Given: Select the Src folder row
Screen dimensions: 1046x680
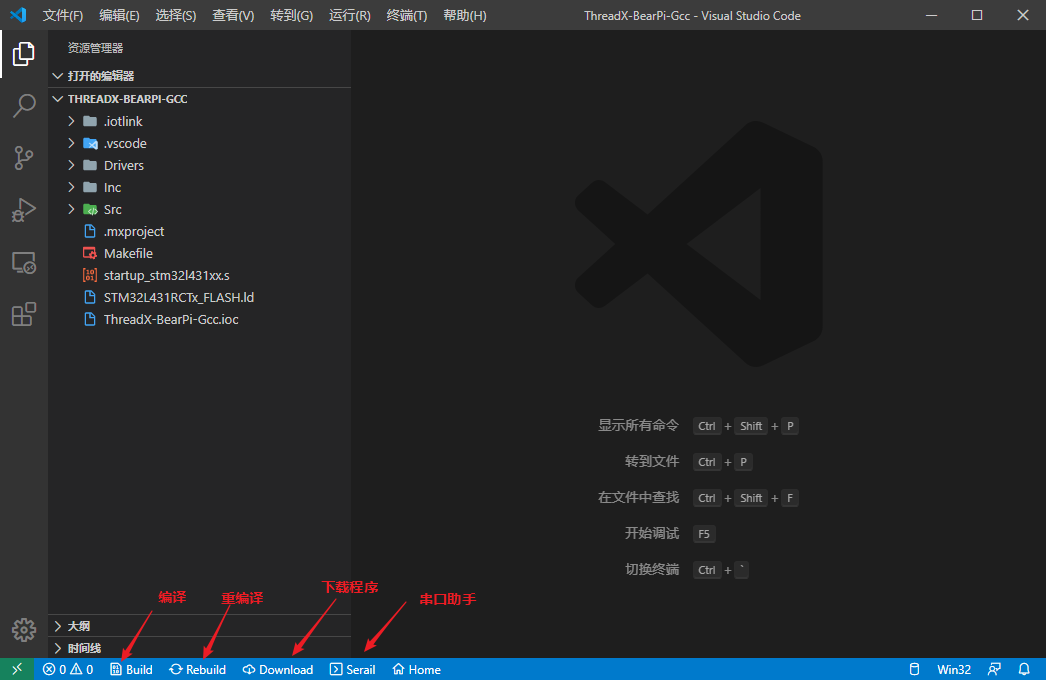Looking at the screenshot, I should [199, 209].
